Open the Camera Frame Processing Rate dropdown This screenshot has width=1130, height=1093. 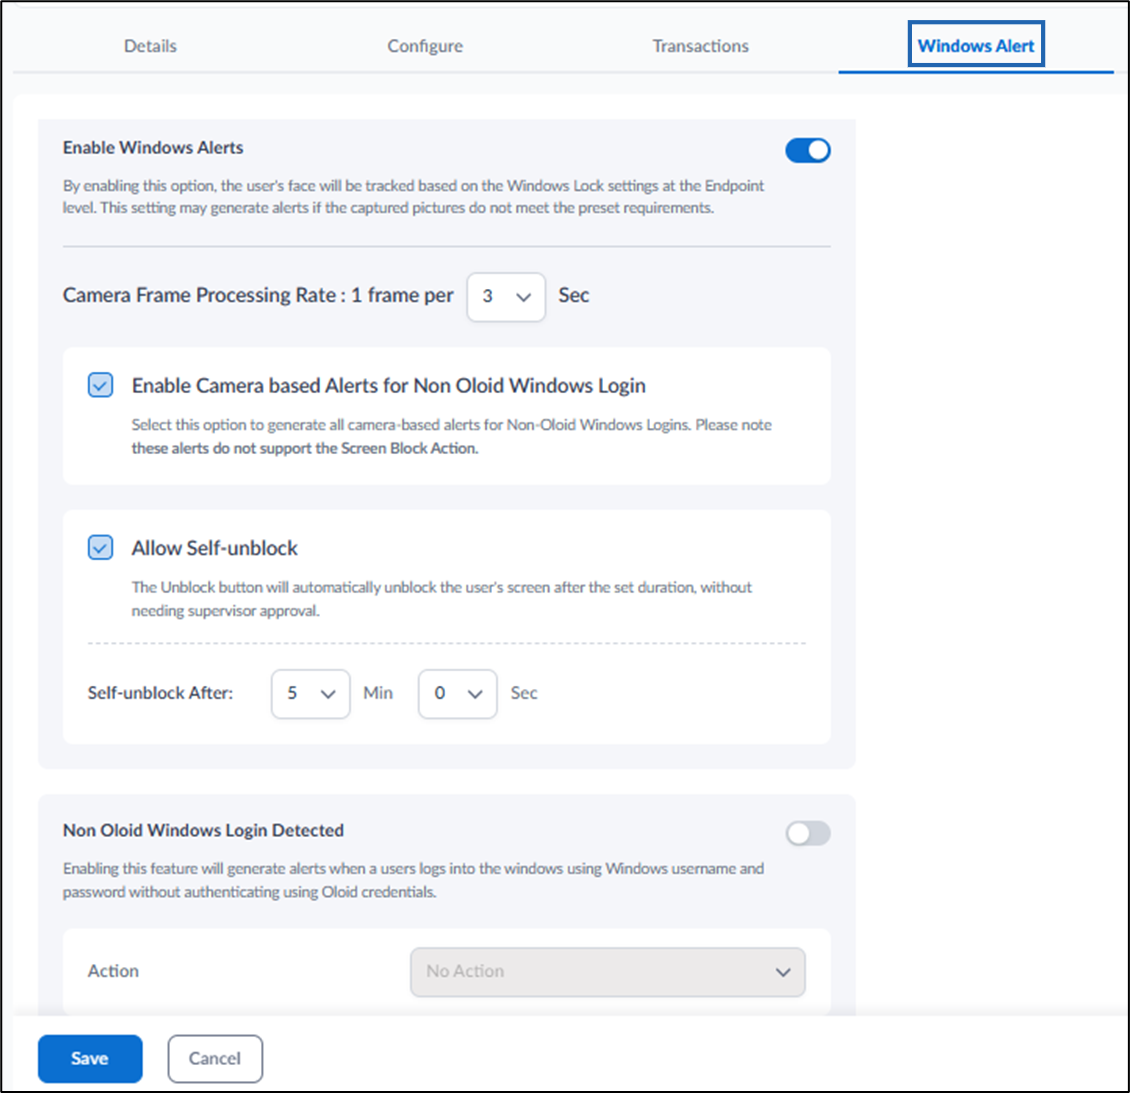[506, 297]
